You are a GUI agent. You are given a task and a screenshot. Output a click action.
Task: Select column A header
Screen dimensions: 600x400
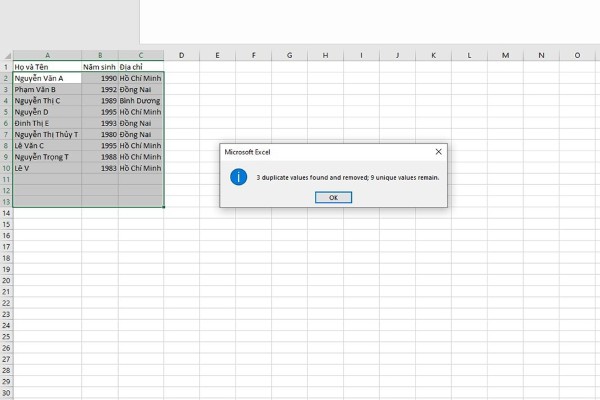(x=47, y=55)
